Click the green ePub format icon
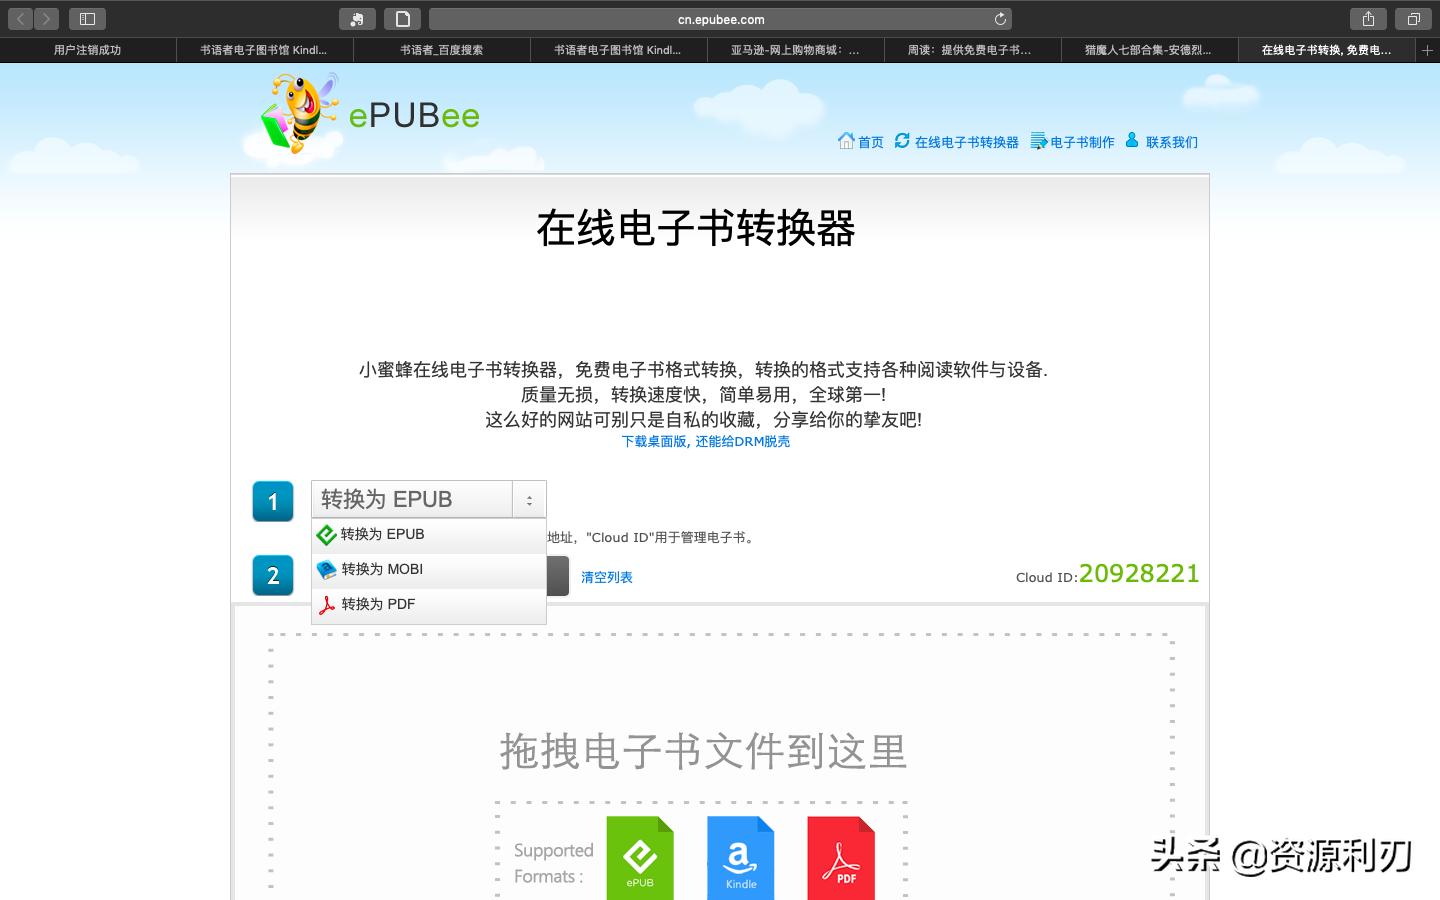1440x900 pixels. (x=640, y=855)
